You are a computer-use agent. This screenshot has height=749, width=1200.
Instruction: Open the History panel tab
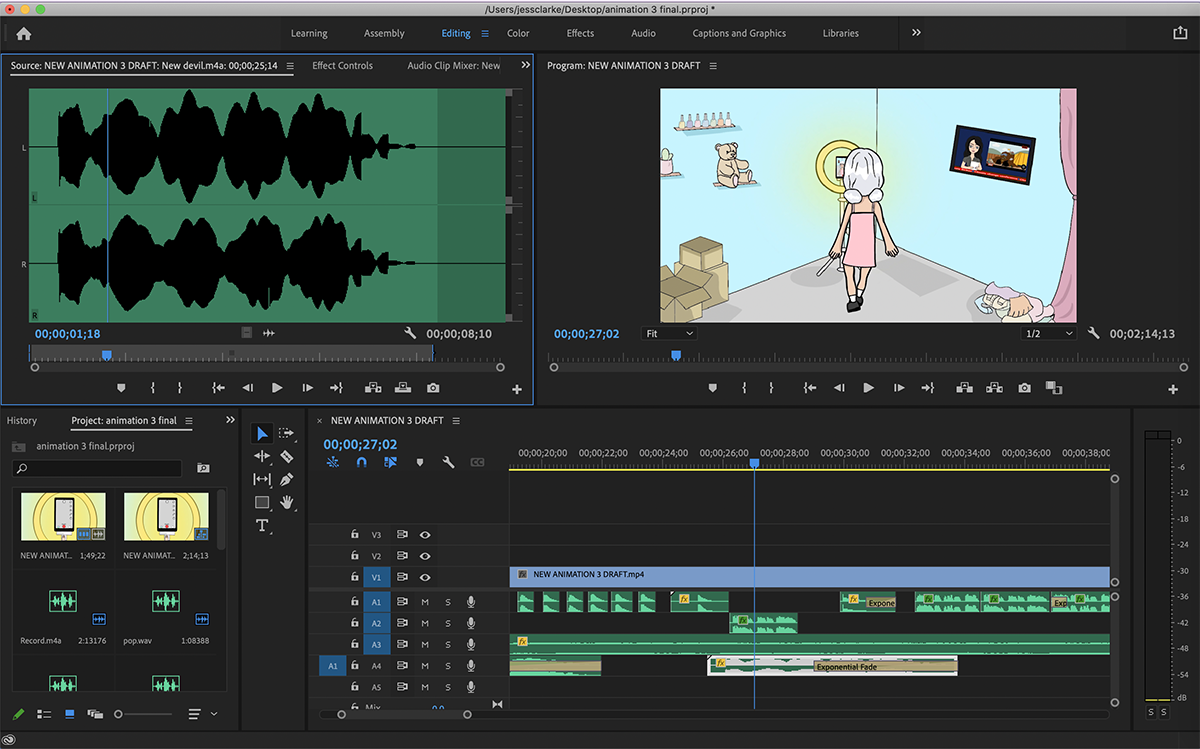[22, 421]
